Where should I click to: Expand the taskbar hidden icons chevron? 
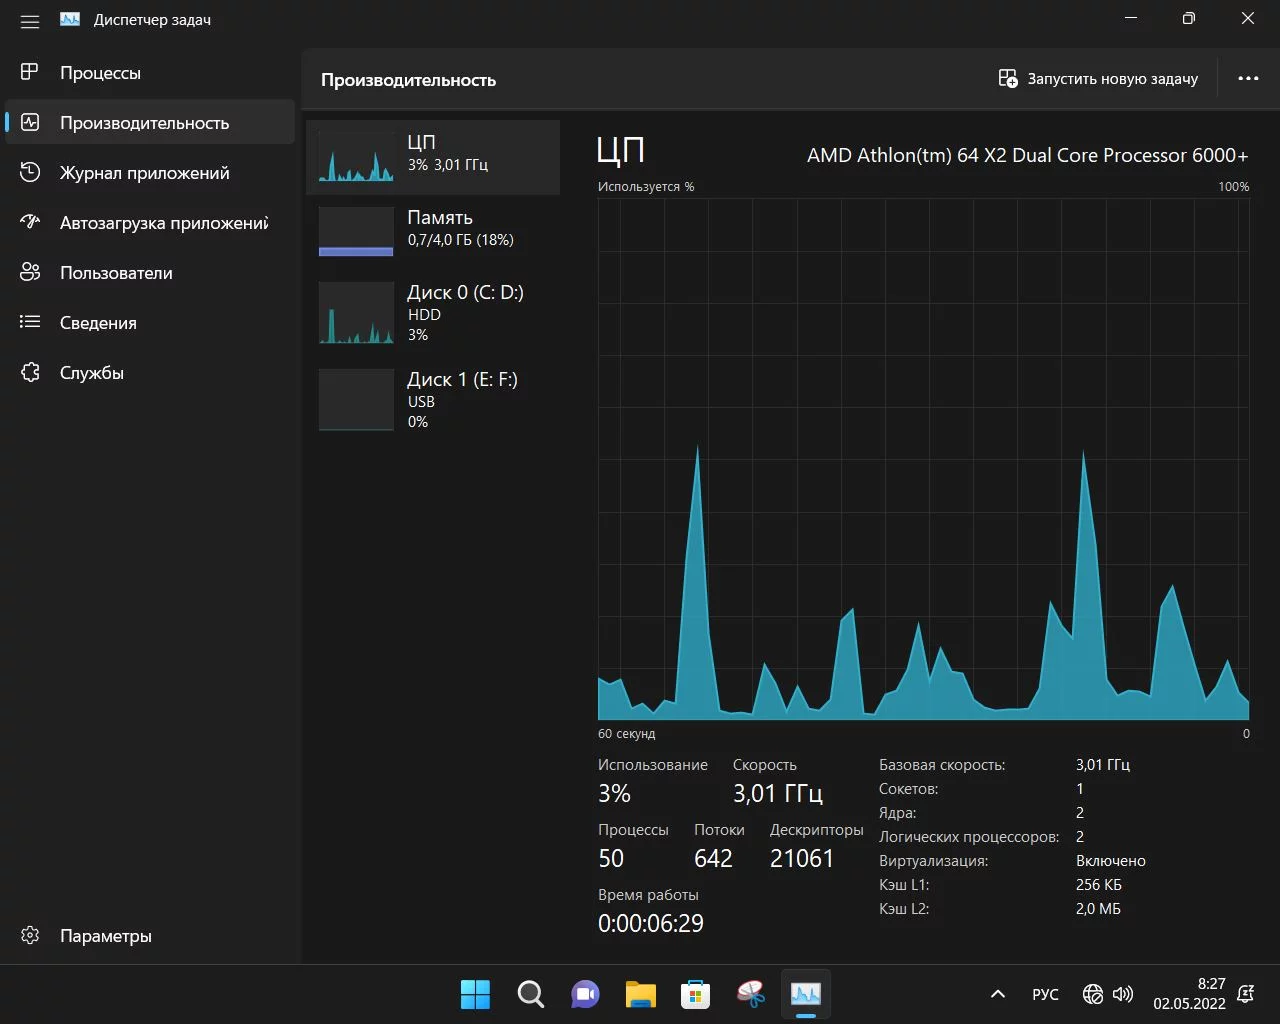coord(997,994)
